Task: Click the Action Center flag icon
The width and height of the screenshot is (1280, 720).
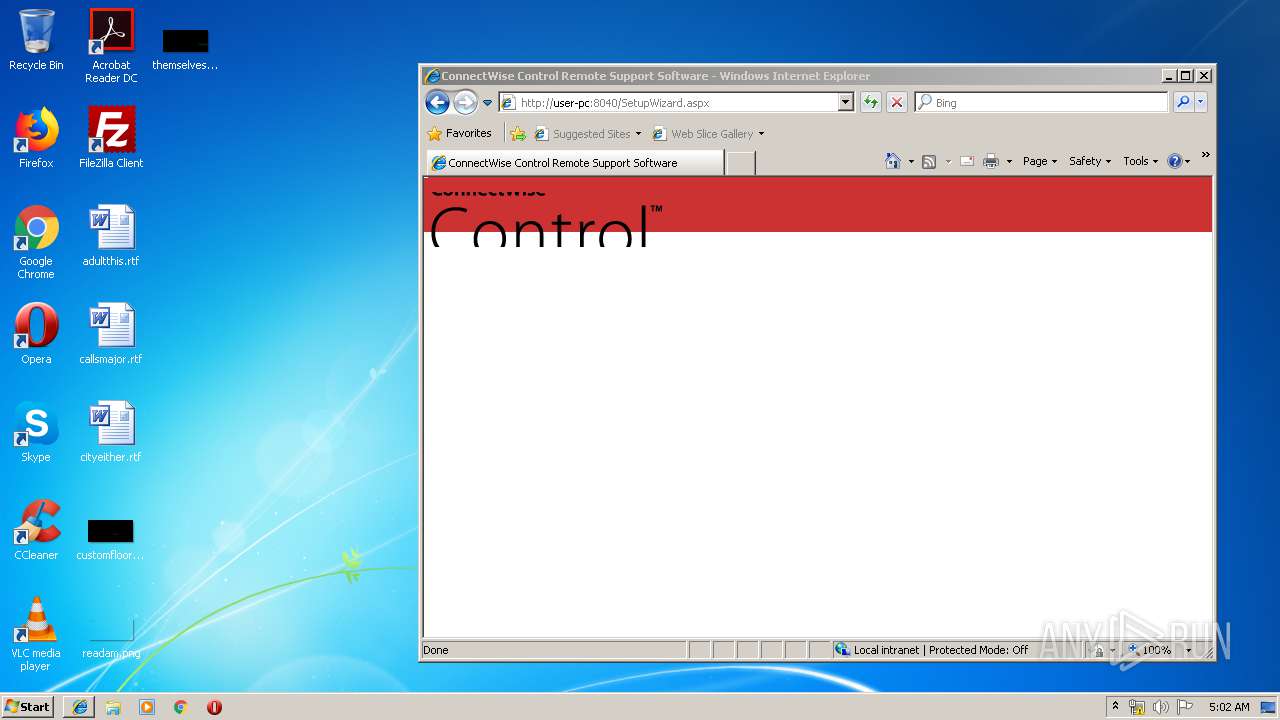Action: [x=1183, y=707]
